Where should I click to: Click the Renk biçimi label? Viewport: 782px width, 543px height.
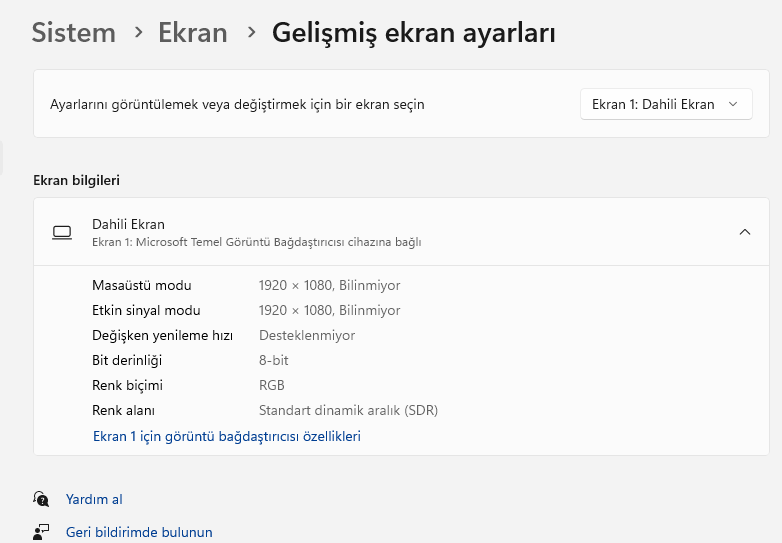128,385
